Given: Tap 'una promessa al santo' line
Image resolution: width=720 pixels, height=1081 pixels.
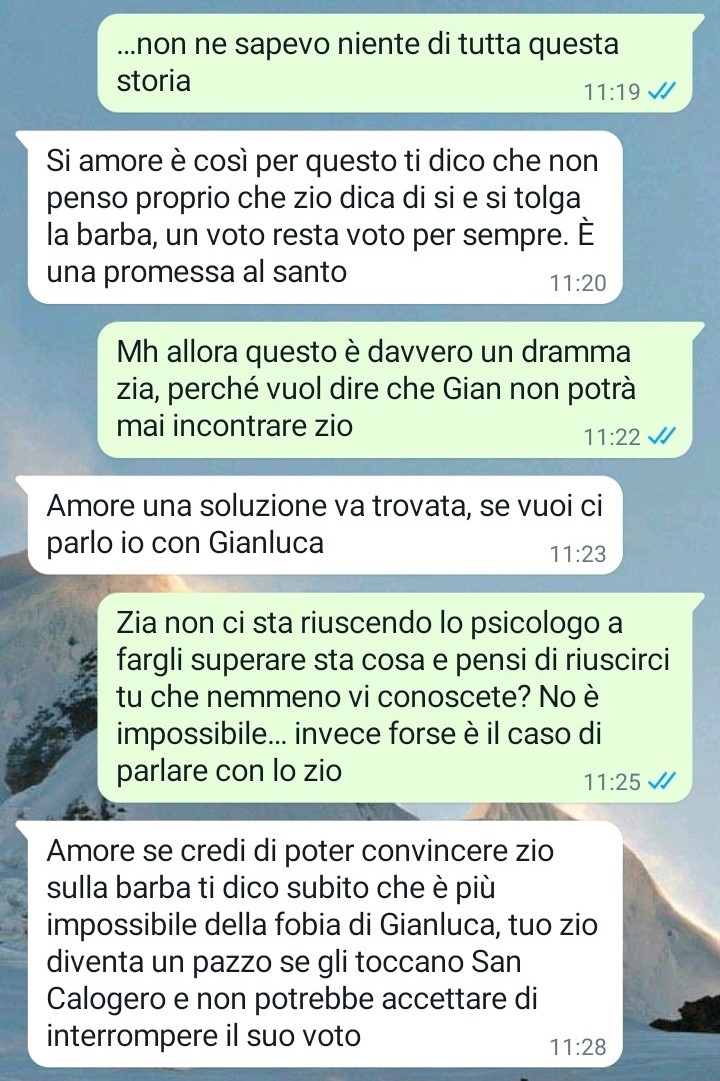Looking at the screenshot, I should coord(197,272).
